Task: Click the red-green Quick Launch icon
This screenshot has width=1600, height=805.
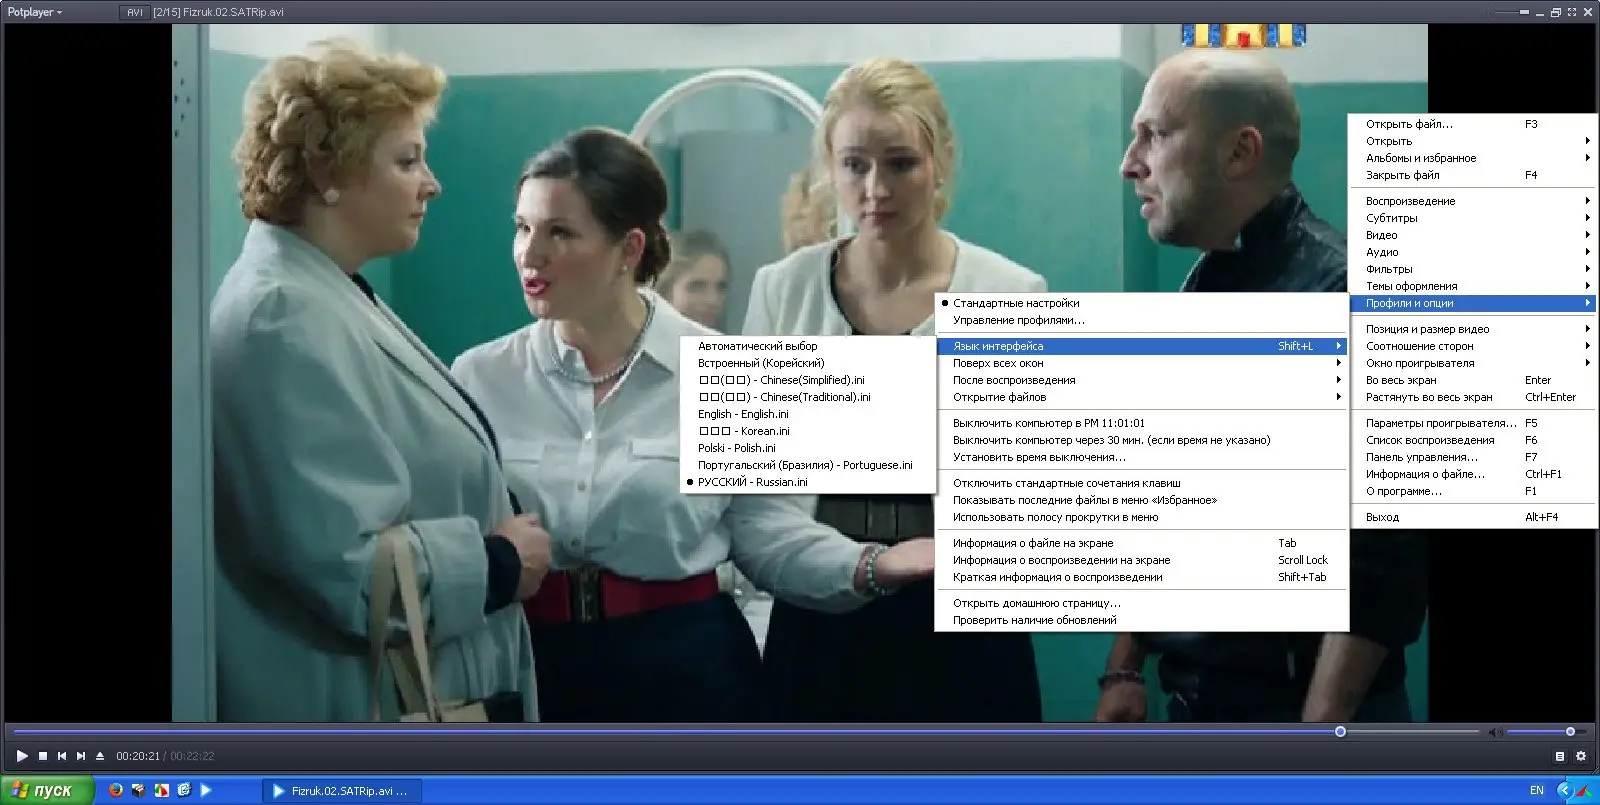Action: (161, 790)
